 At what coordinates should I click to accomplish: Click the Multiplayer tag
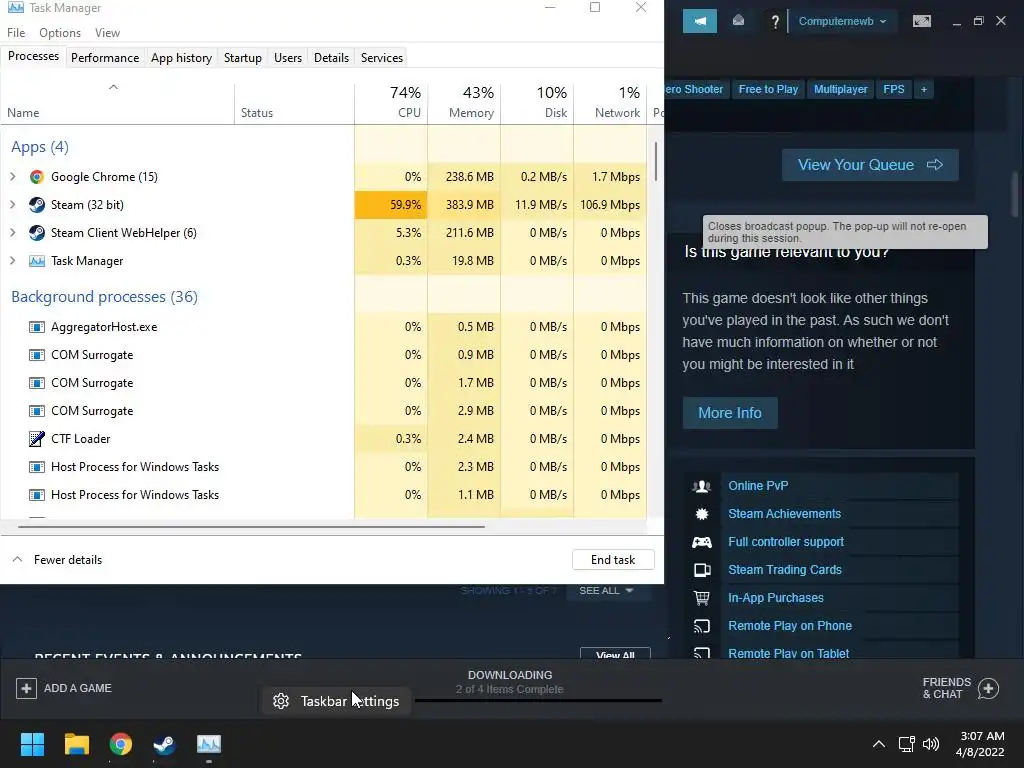(840, 89)
